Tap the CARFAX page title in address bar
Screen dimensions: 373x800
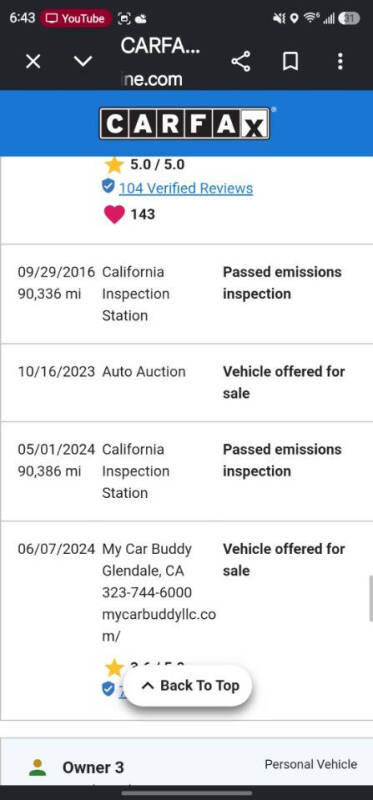[160, 46]
